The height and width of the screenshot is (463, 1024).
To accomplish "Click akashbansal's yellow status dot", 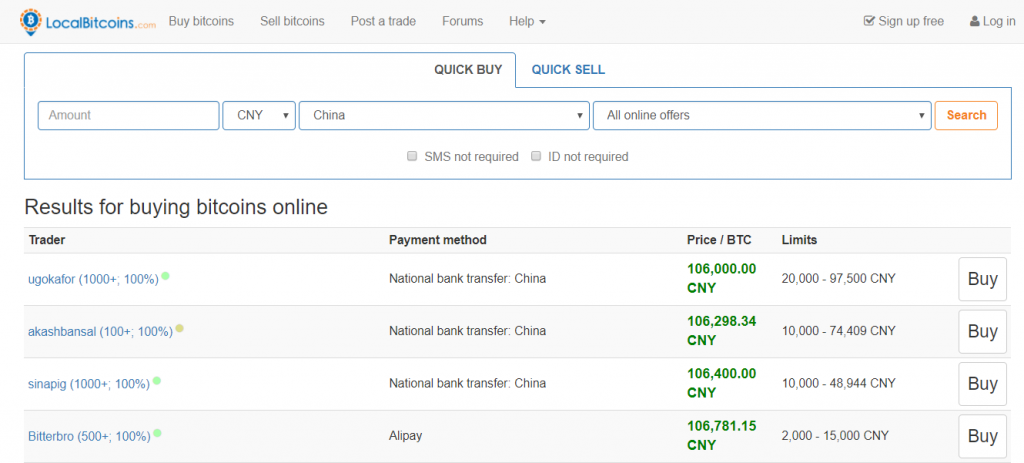I will point(180,328).
